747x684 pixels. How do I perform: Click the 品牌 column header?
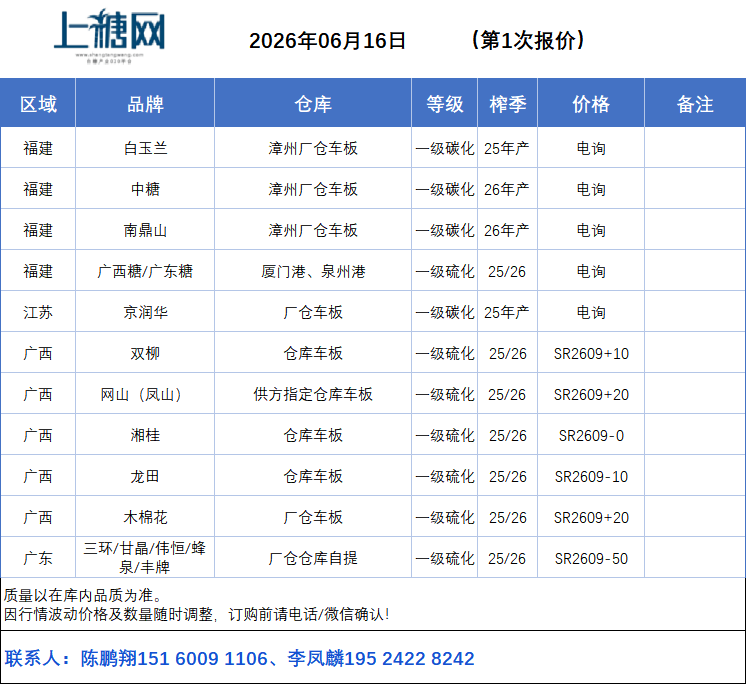pos(145,103)
